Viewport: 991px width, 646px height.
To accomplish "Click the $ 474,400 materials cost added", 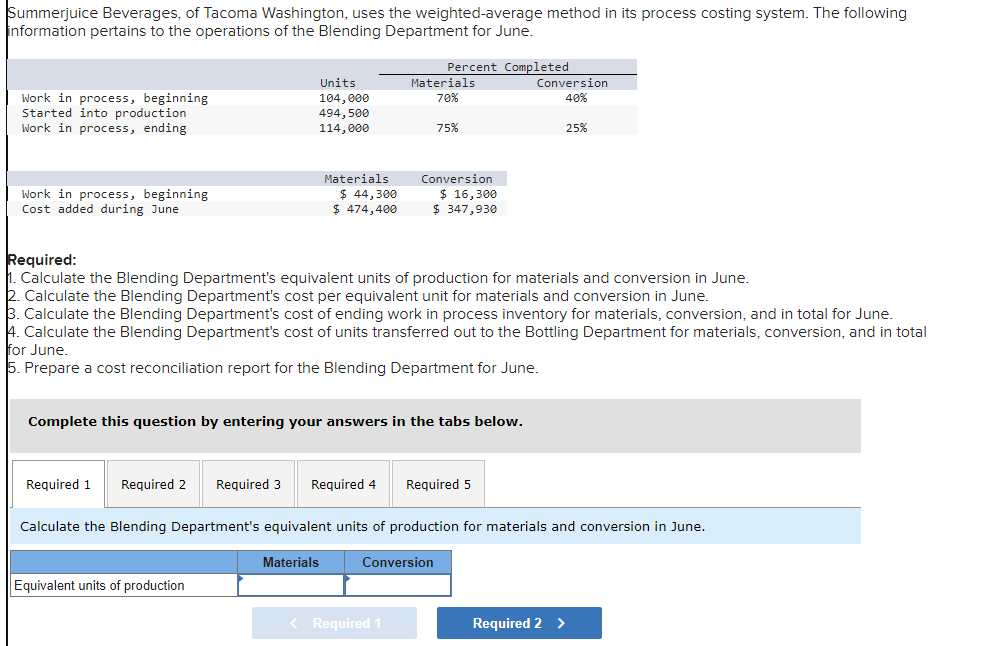I will (x=365, y=209).
